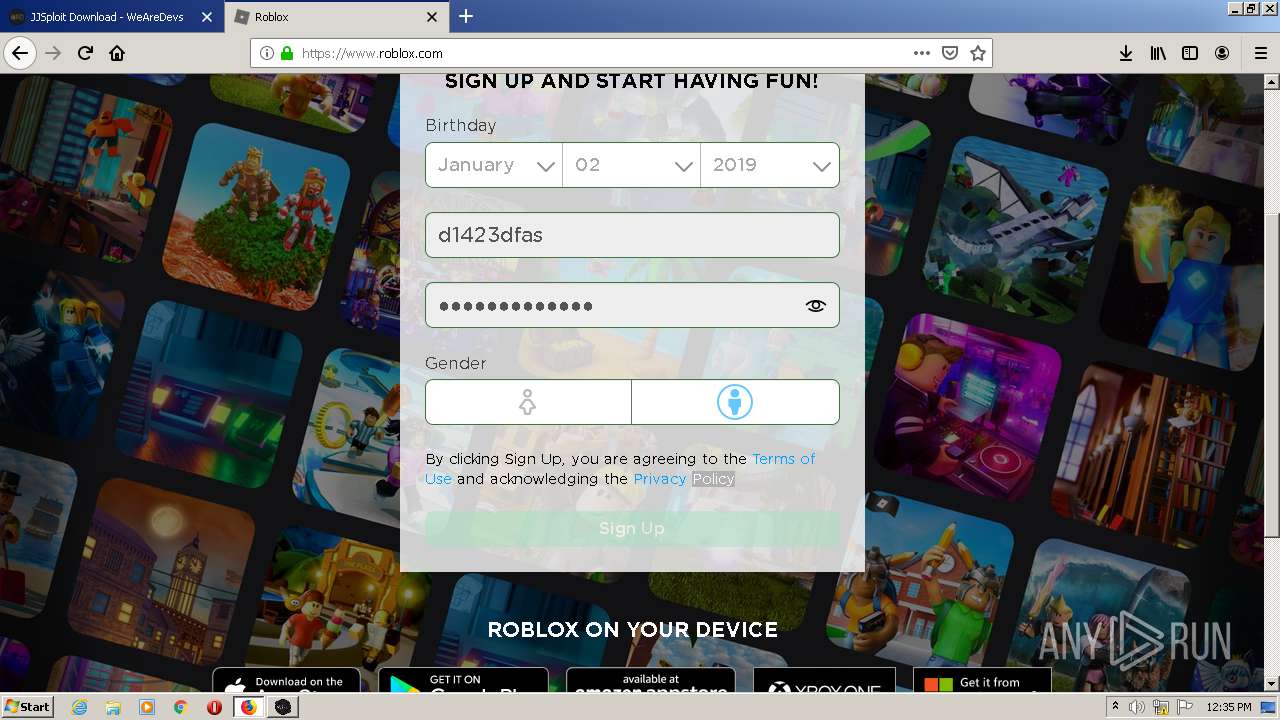Click the dark round app taskbar button

coord(283,707)
